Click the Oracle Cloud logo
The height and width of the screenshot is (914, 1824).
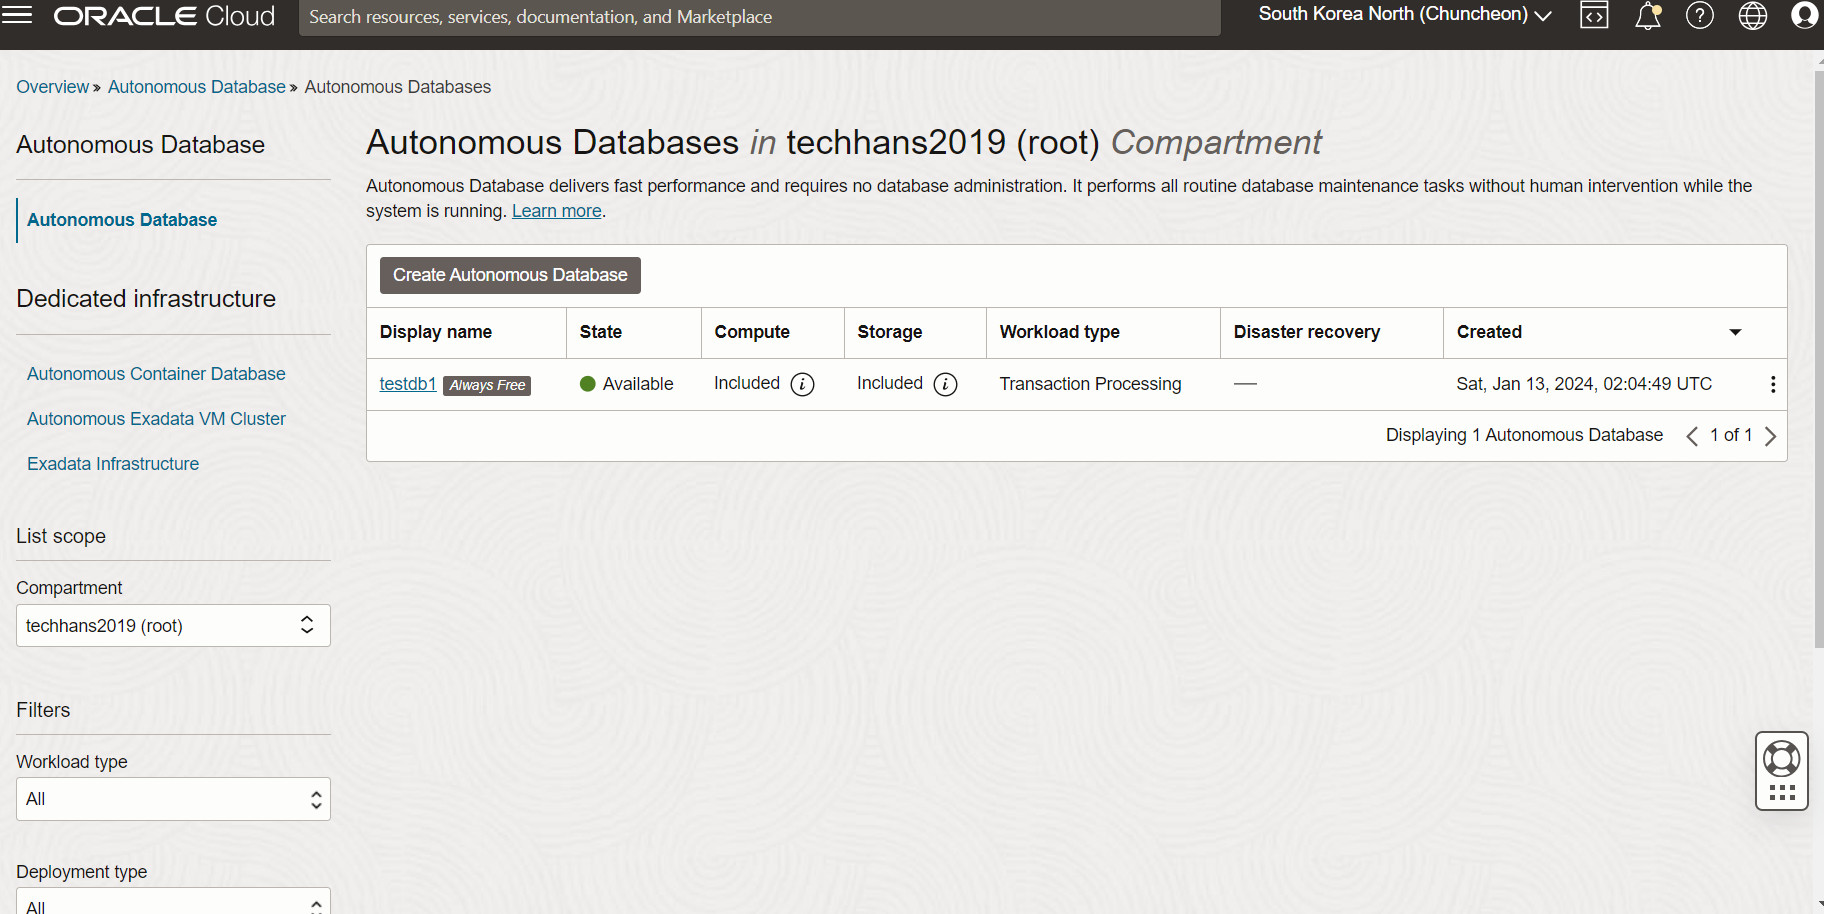pyautogui.click(x=164, y=16)
